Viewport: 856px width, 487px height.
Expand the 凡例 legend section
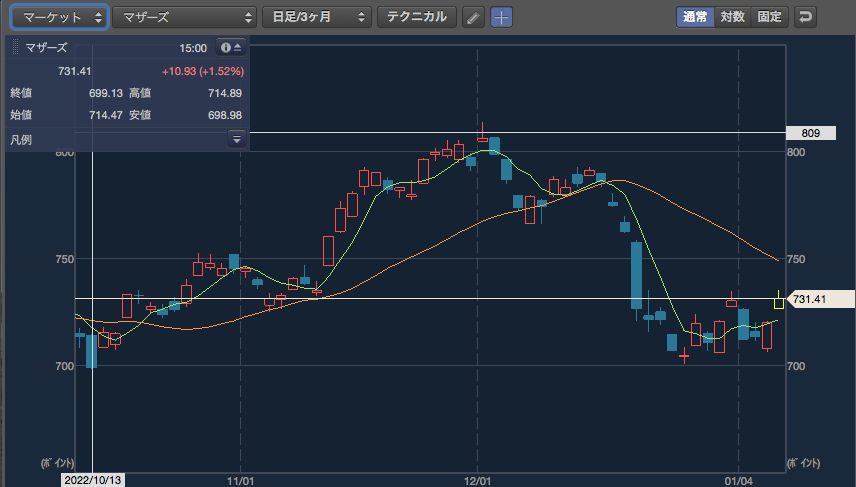236,139
